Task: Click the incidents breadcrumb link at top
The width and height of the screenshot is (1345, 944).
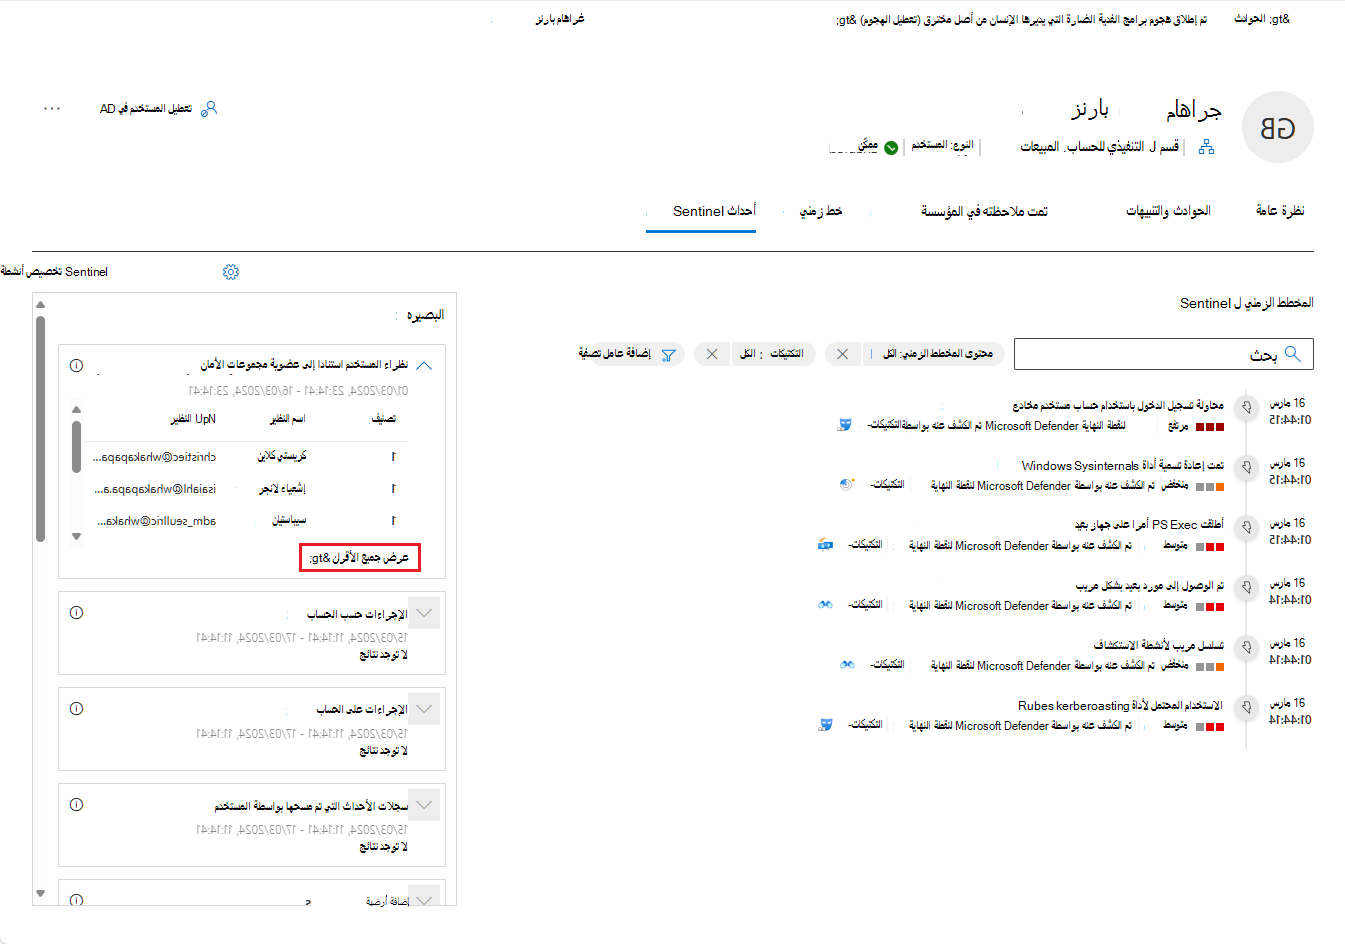Action: click(x=1262, y=19)
